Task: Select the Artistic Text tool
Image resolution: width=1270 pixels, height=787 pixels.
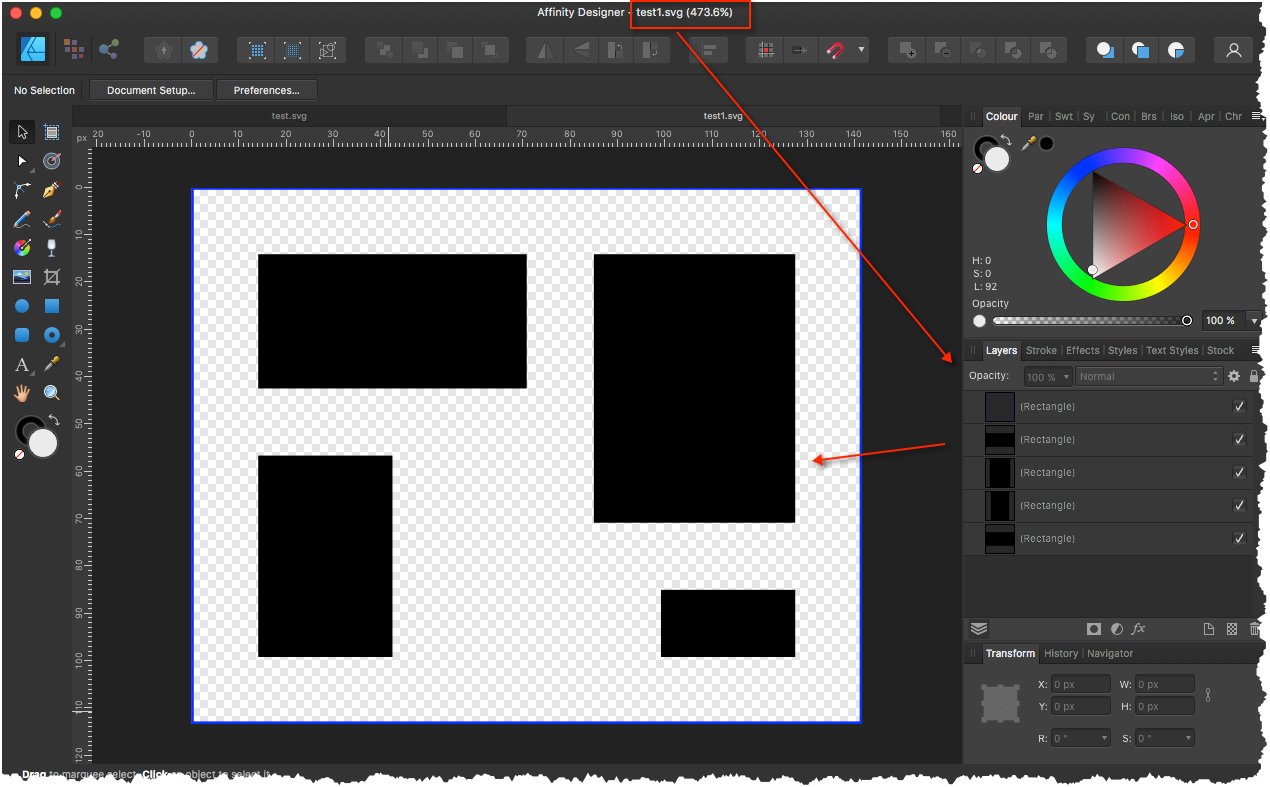Action: (x=22, y=365)
